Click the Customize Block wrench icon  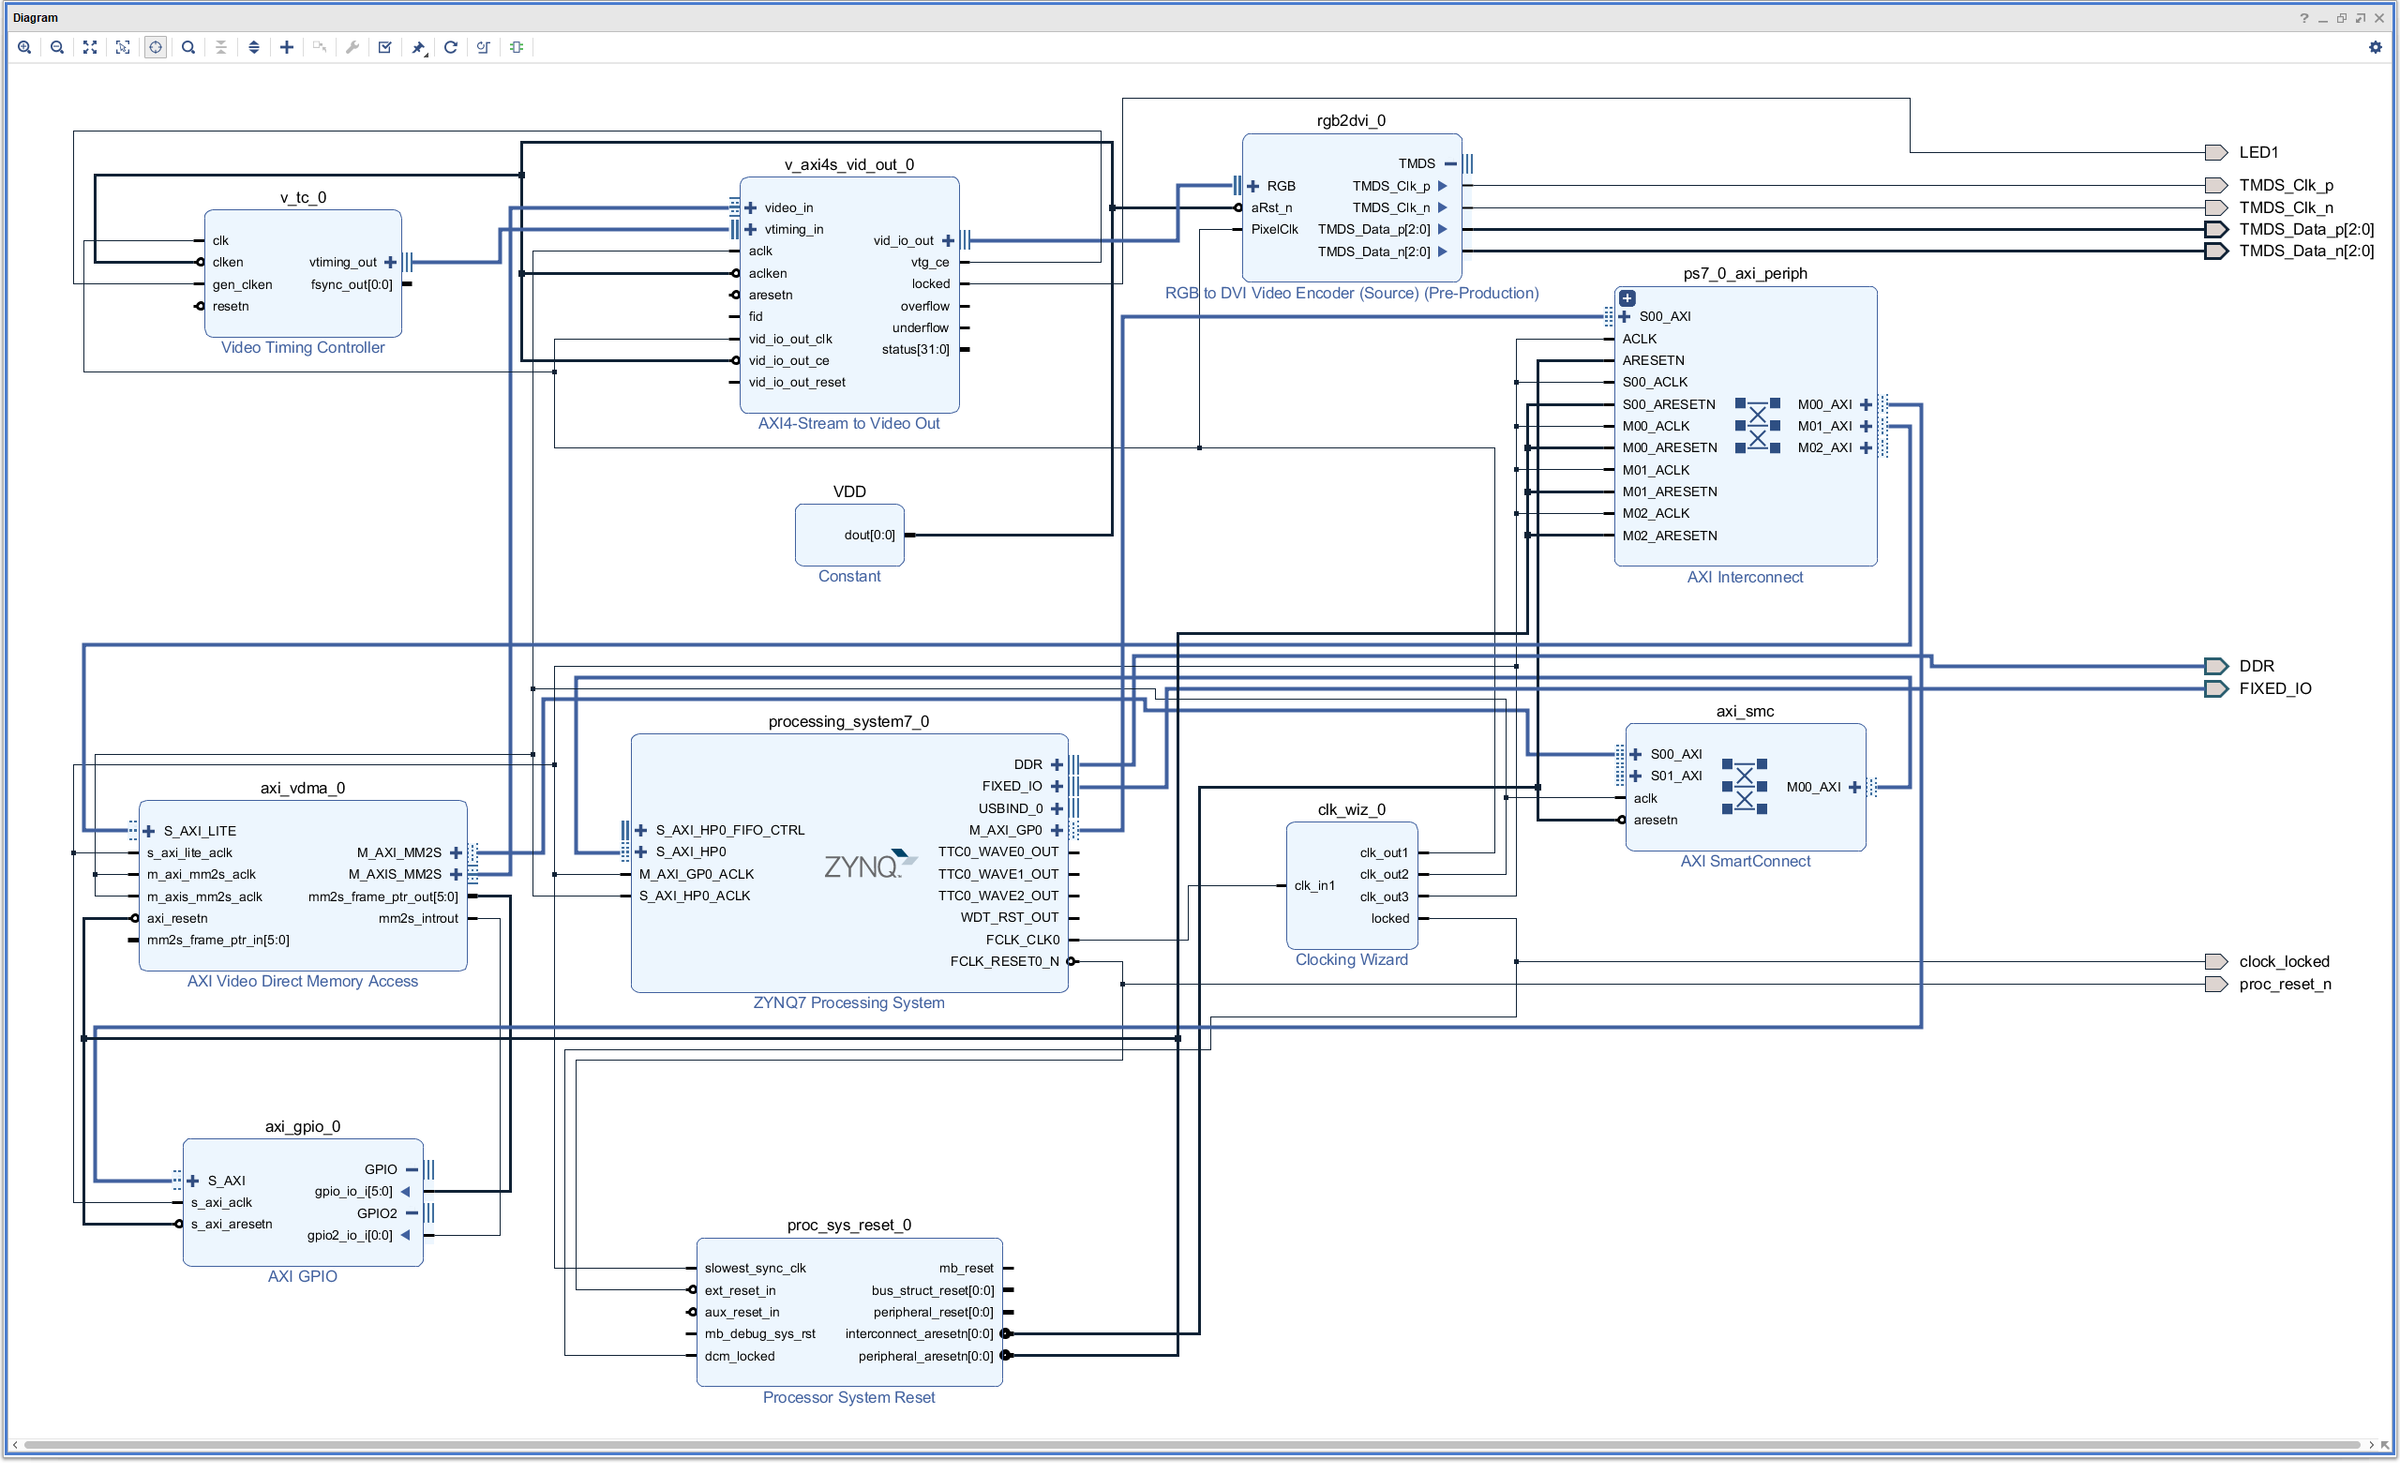click(352, 47)
